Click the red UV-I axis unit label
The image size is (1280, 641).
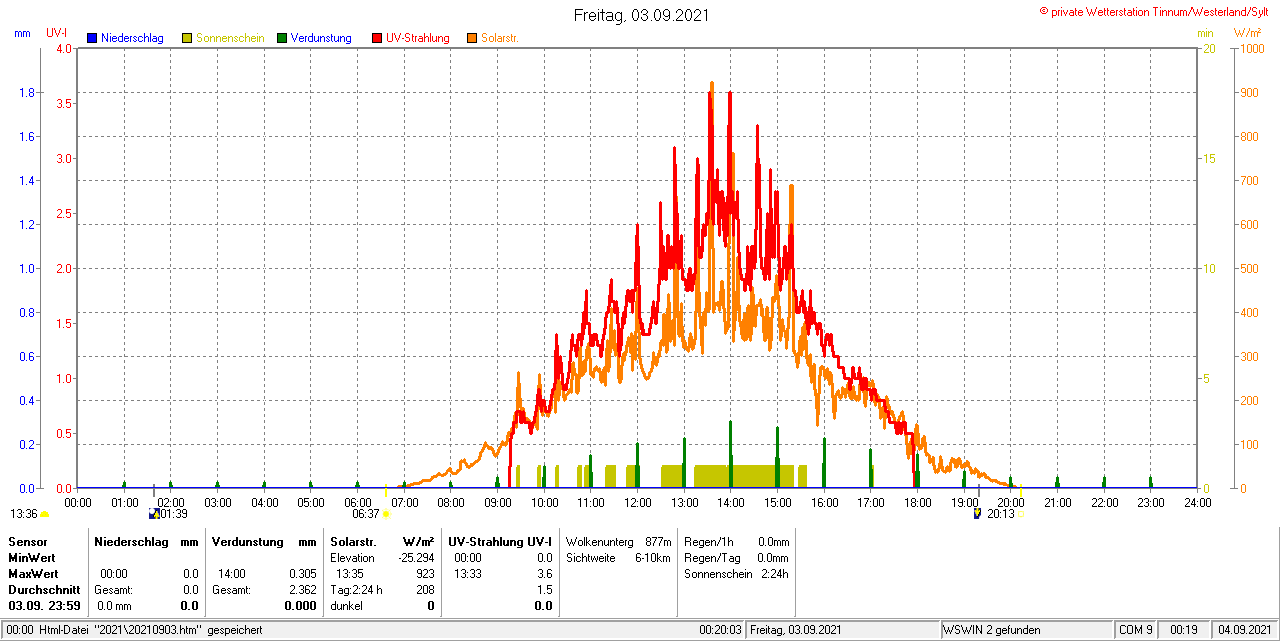pos(57,33)
